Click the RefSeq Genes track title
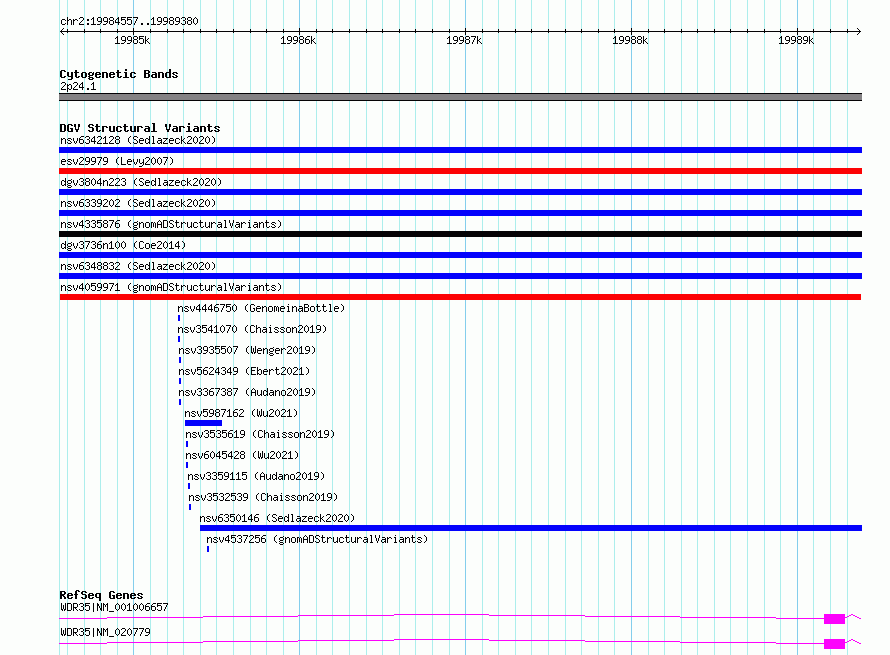Screen dimensions: 890x655 pos(101,595)
